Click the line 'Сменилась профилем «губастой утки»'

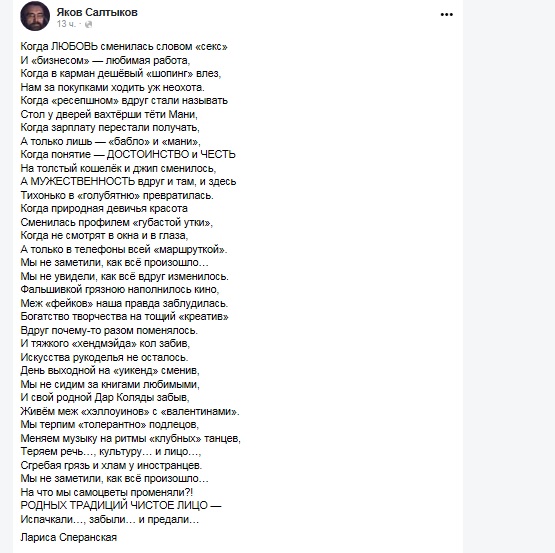[x=117, y=222]
